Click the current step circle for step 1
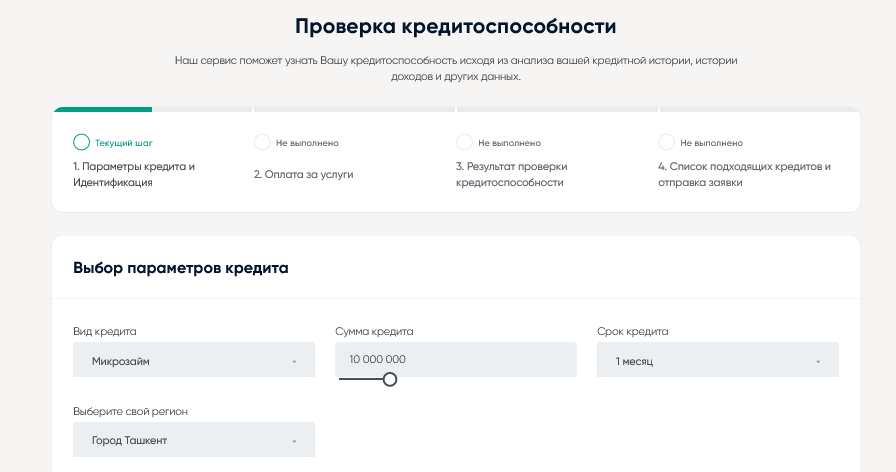Screen dimensions: 896x472 pos(81,142)
